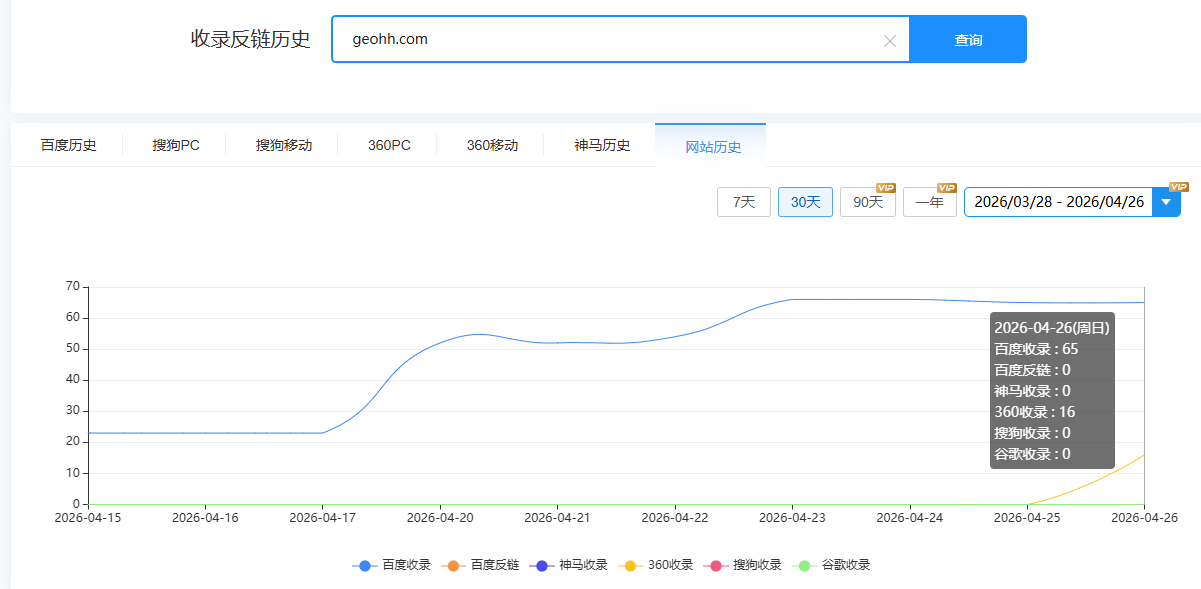Click the 查询 search button
The image size is (1201, 589).
point(967,40)
